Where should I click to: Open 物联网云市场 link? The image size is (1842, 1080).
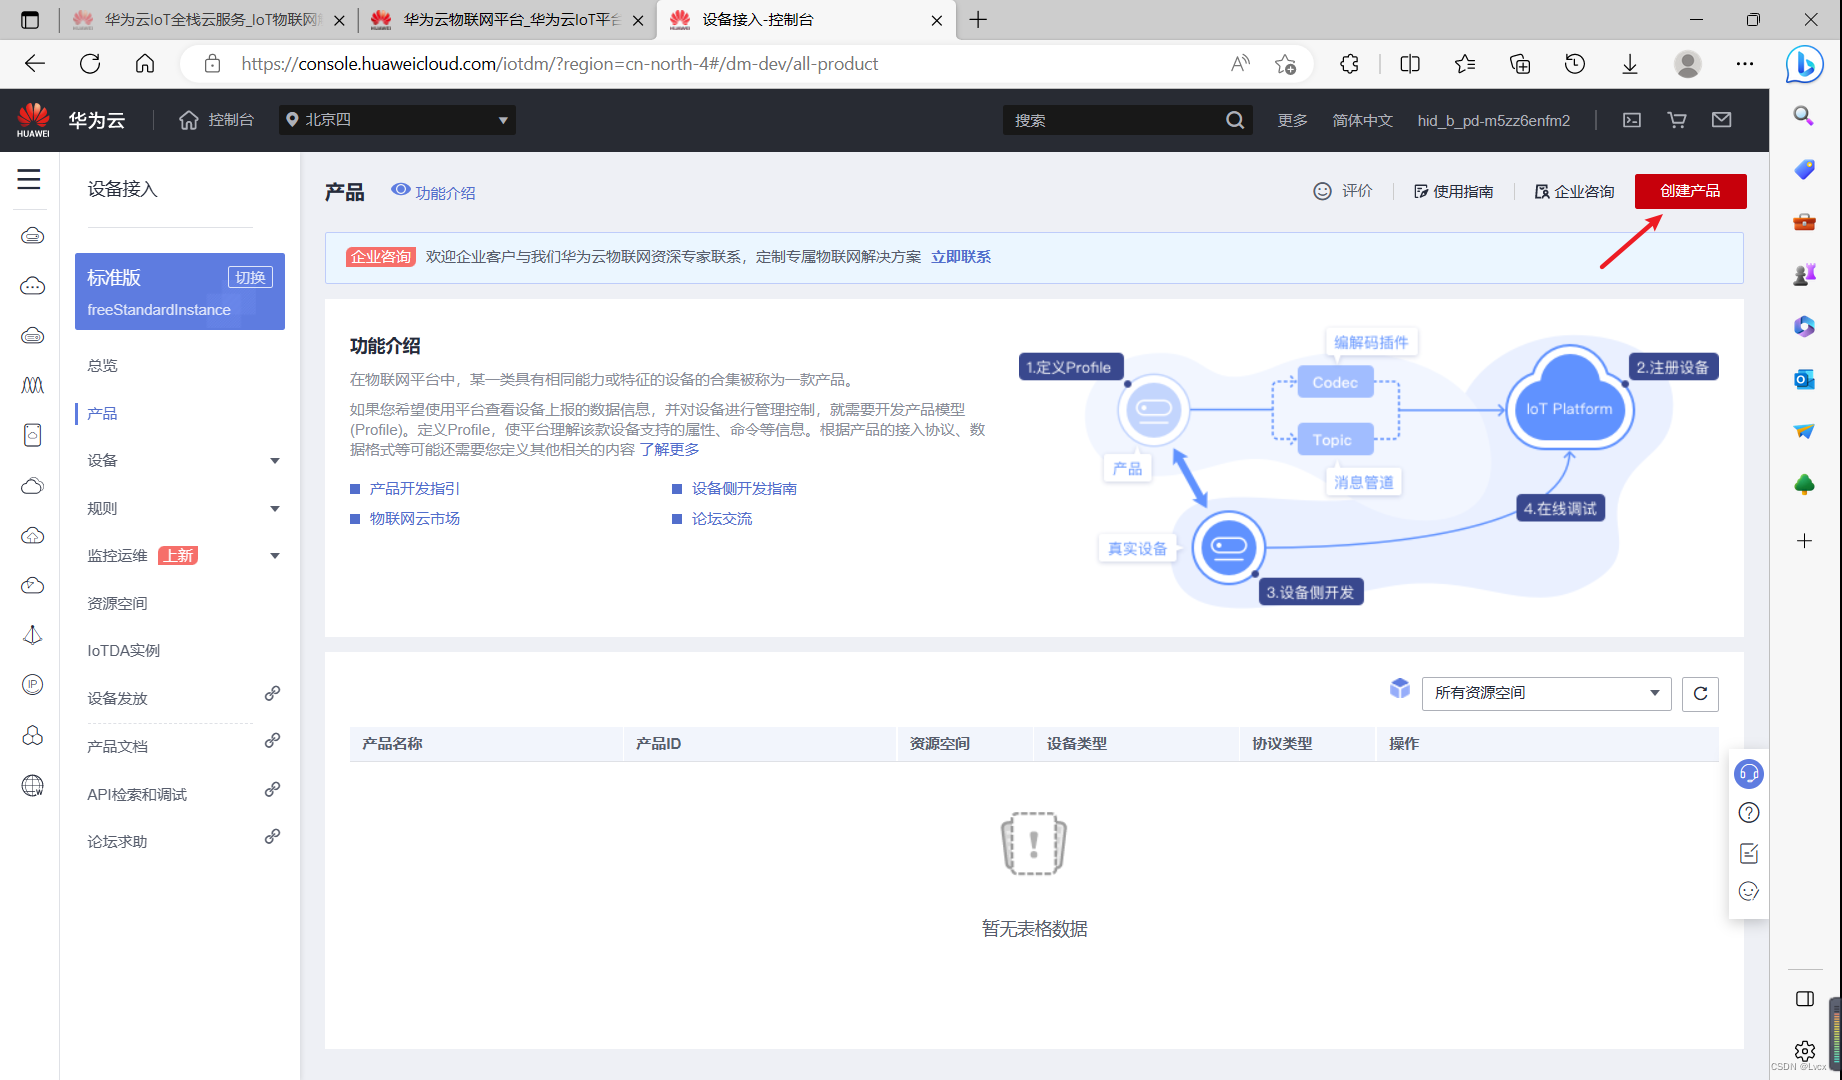pos(415,518)
